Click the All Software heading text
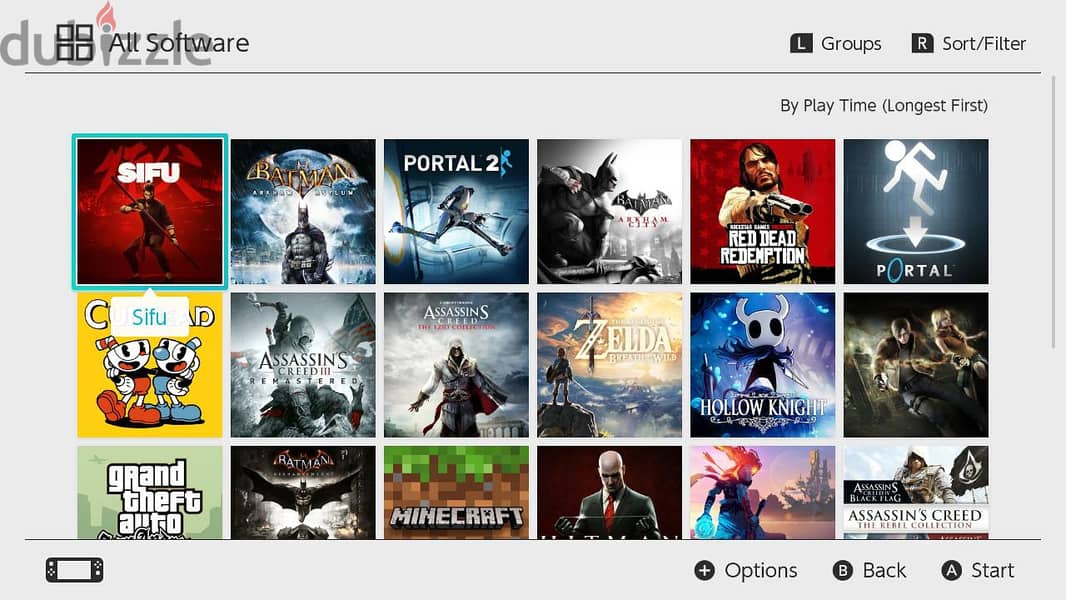Viewport: 1066px width, 600px height. 179,43
